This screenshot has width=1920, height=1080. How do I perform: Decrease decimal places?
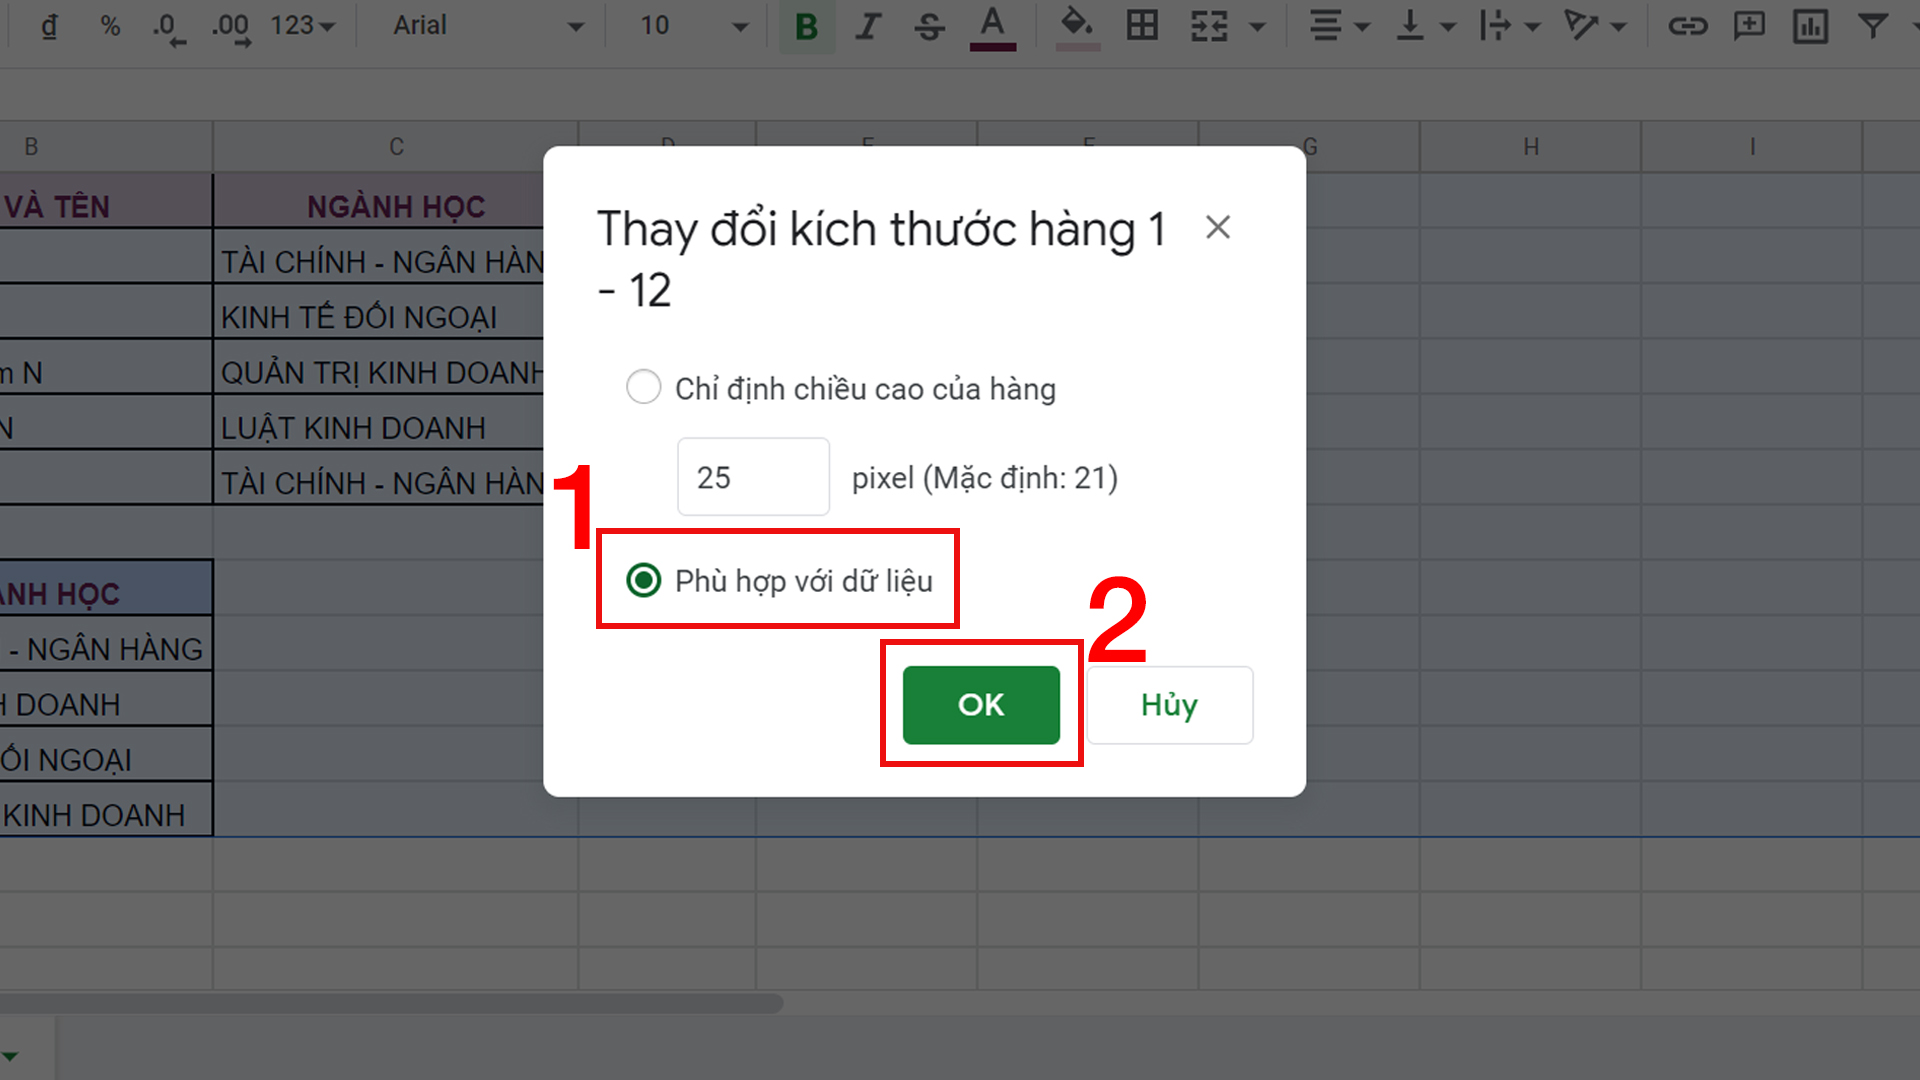(x=168, y=27)
